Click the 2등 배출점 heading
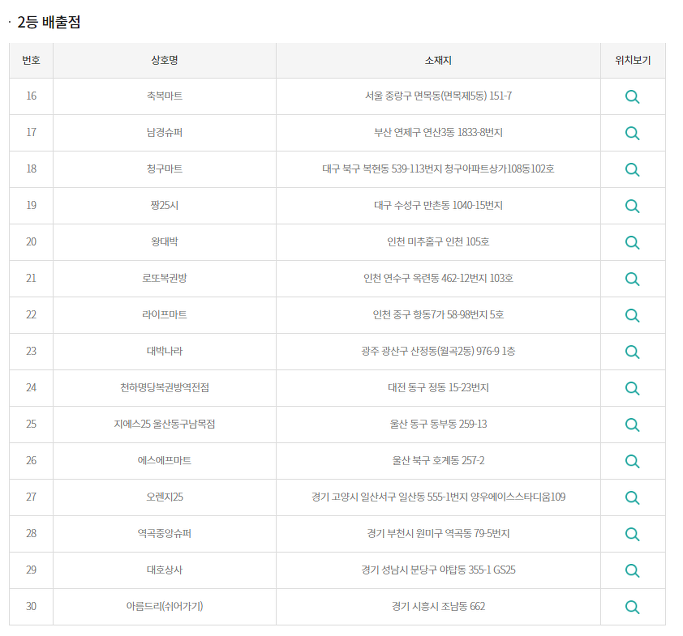This screenshot has width=683, height=636. (49, 22)
